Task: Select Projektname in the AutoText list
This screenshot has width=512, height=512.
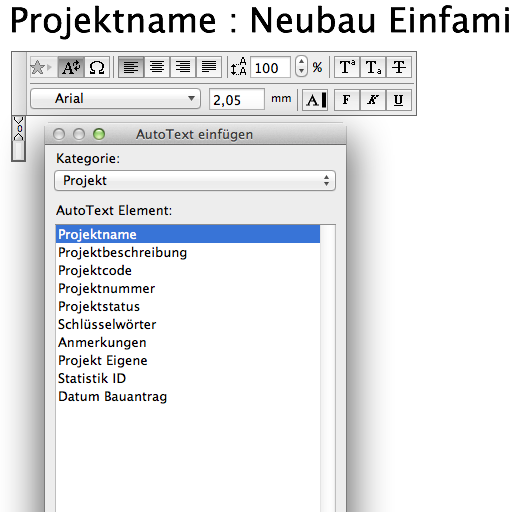Action: (x=188, y=234)
